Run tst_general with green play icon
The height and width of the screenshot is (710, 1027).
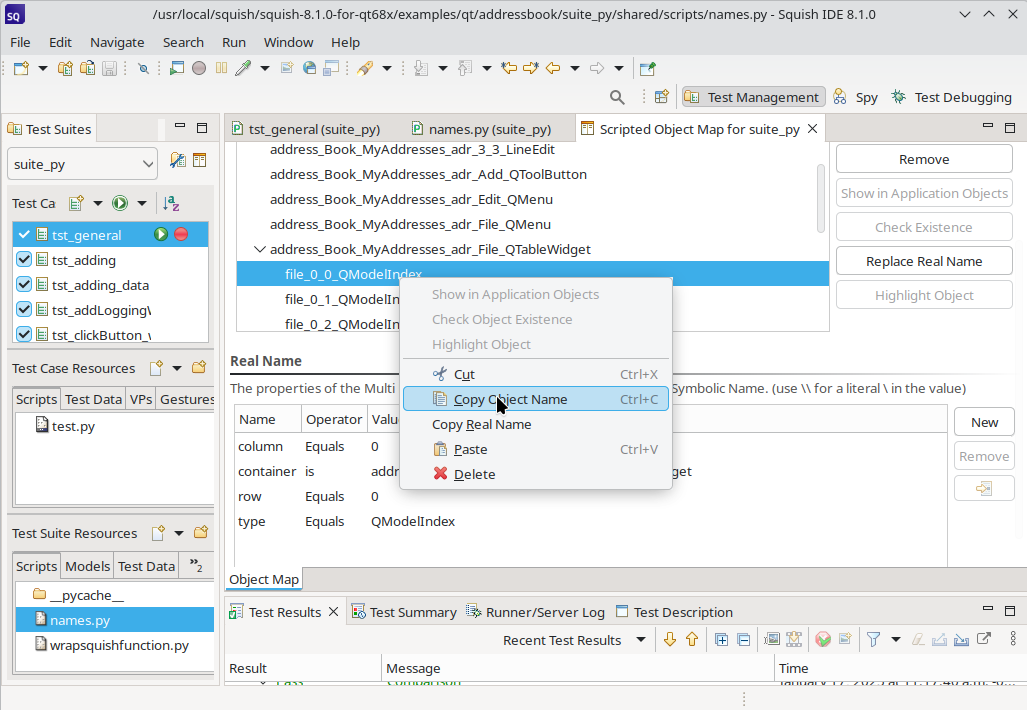161,235
